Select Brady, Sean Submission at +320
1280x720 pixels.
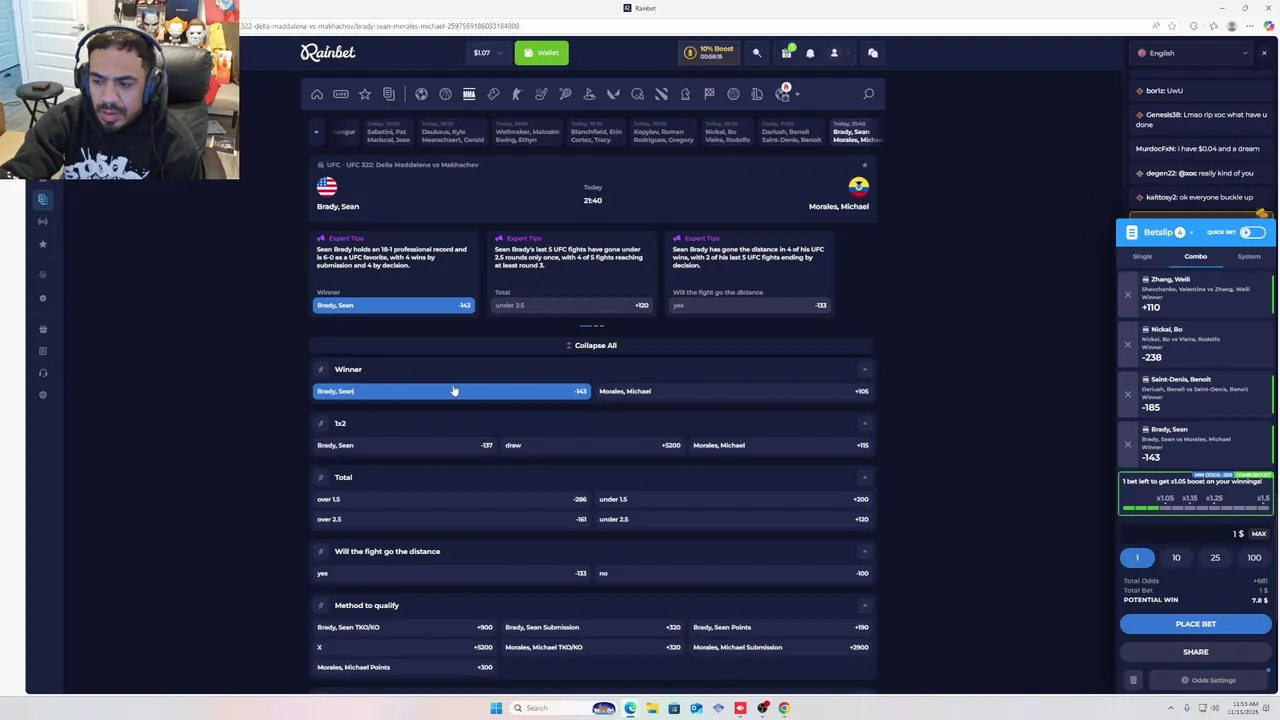coord(592,627)
